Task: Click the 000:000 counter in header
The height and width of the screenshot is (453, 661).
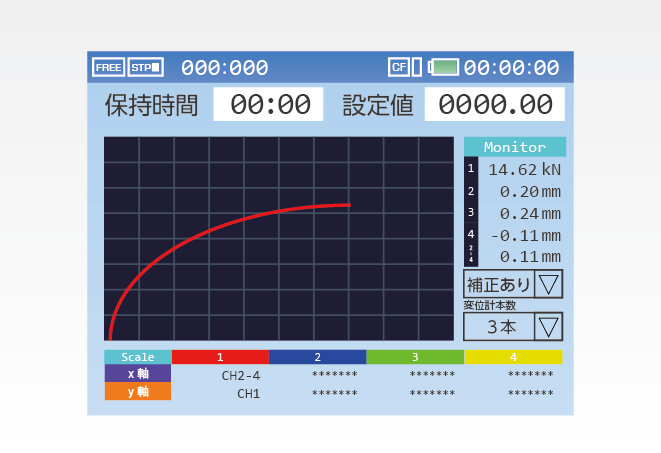Action: pyautogui.click(x=225, y=67)
